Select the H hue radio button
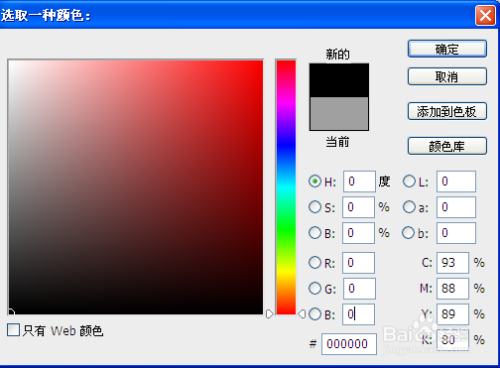500x368 pixels. click(x=315, y=181)
